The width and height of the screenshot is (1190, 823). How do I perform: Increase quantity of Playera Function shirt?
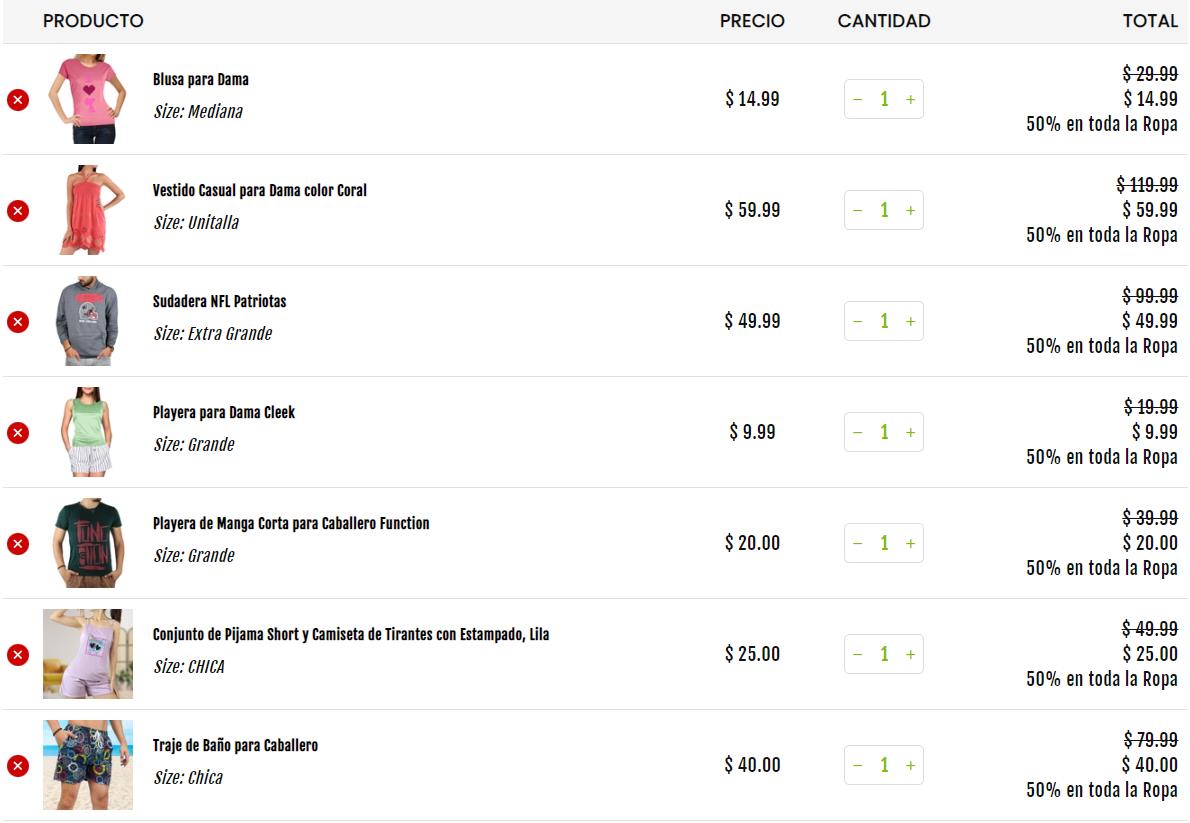pyautogui.click(x=910, y=543)
